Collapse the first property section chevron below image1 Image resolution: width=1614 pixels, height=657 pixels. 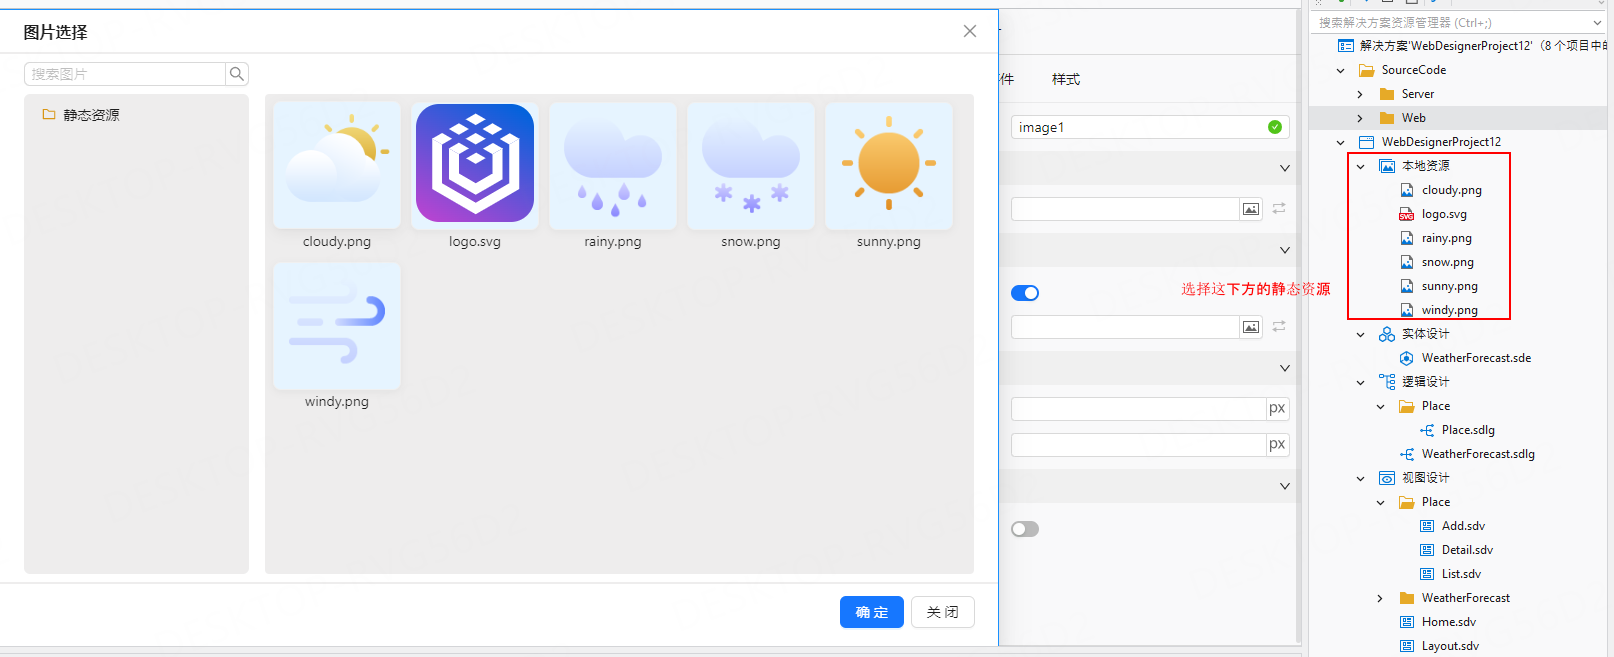(1285, 168)
